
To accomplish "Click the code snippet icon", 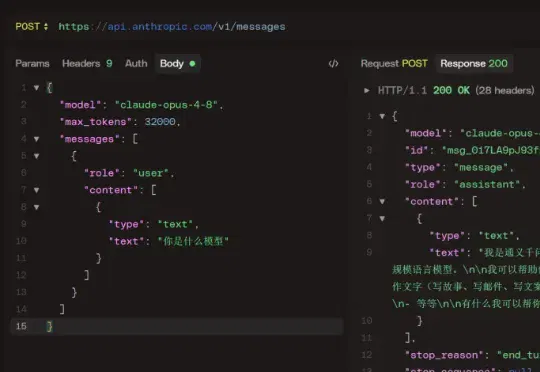I will [x=333, y=63].
